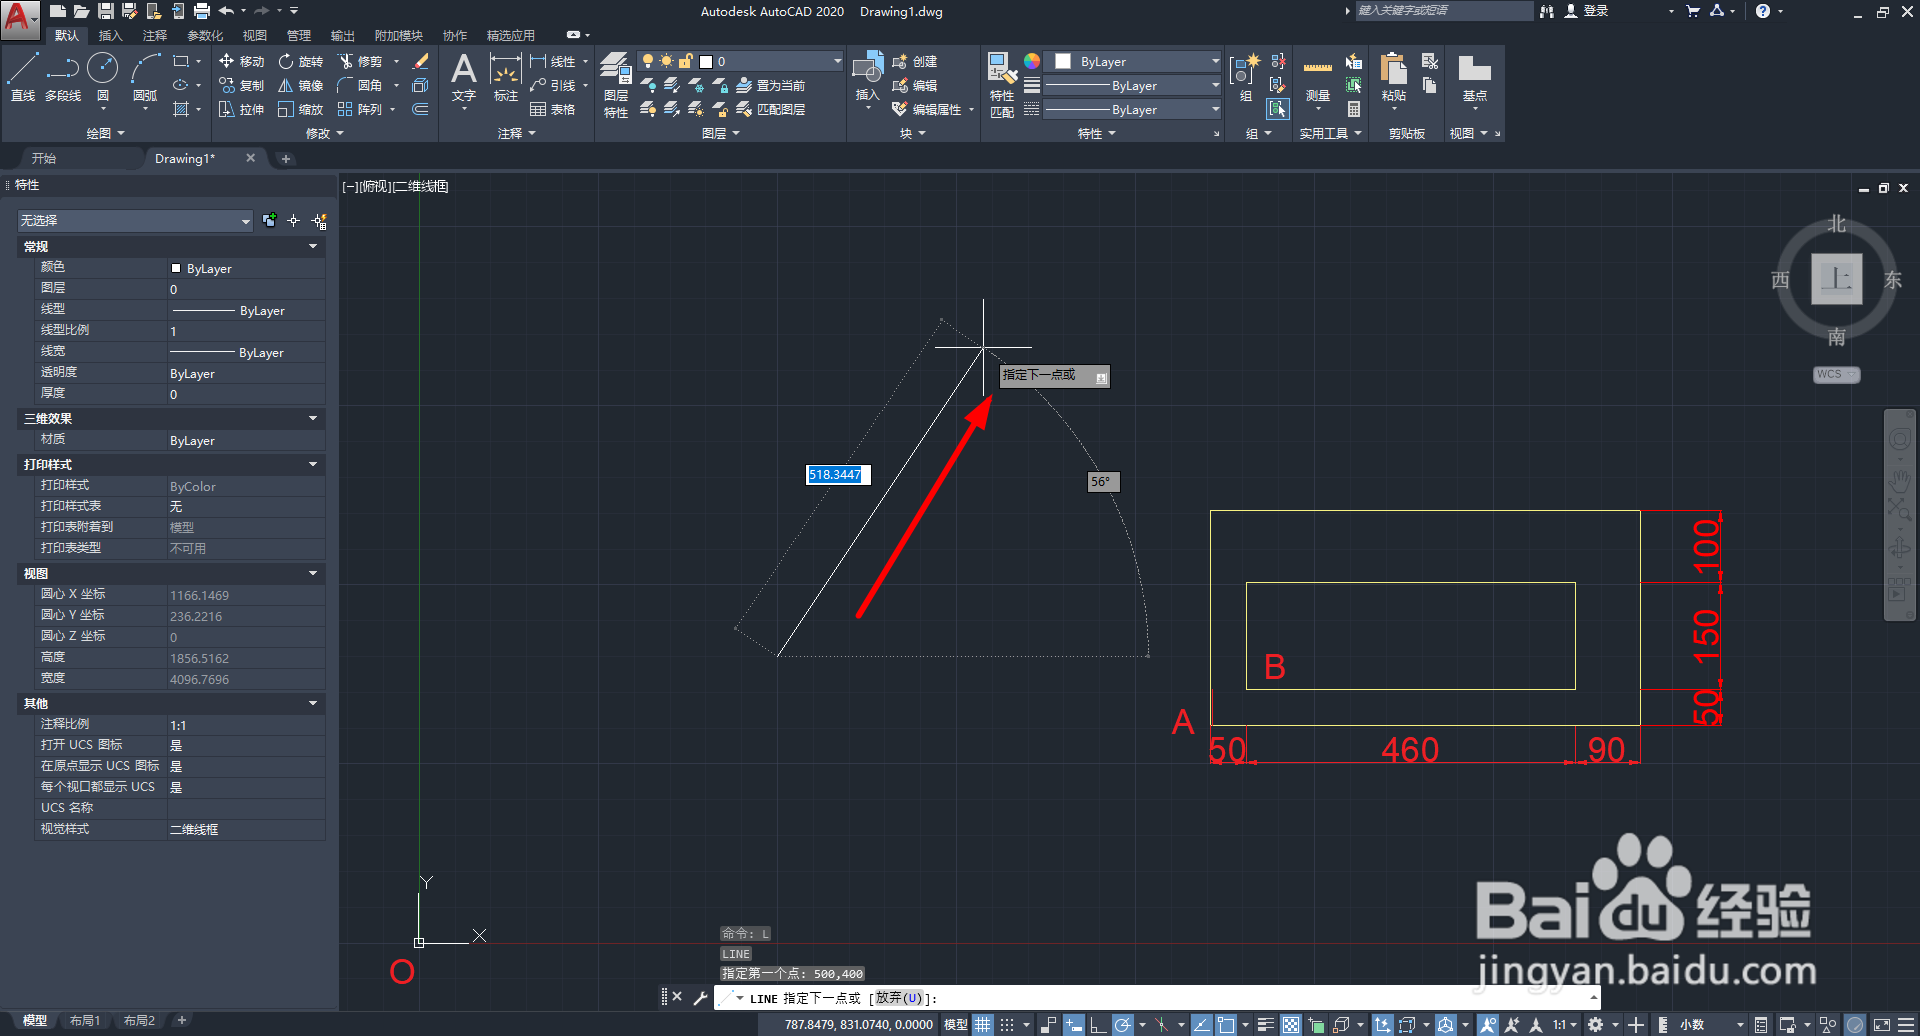Select the 标注 (Dimension) tool
The width and height of the screenshot is (1920, 1036).
point(506,78)
